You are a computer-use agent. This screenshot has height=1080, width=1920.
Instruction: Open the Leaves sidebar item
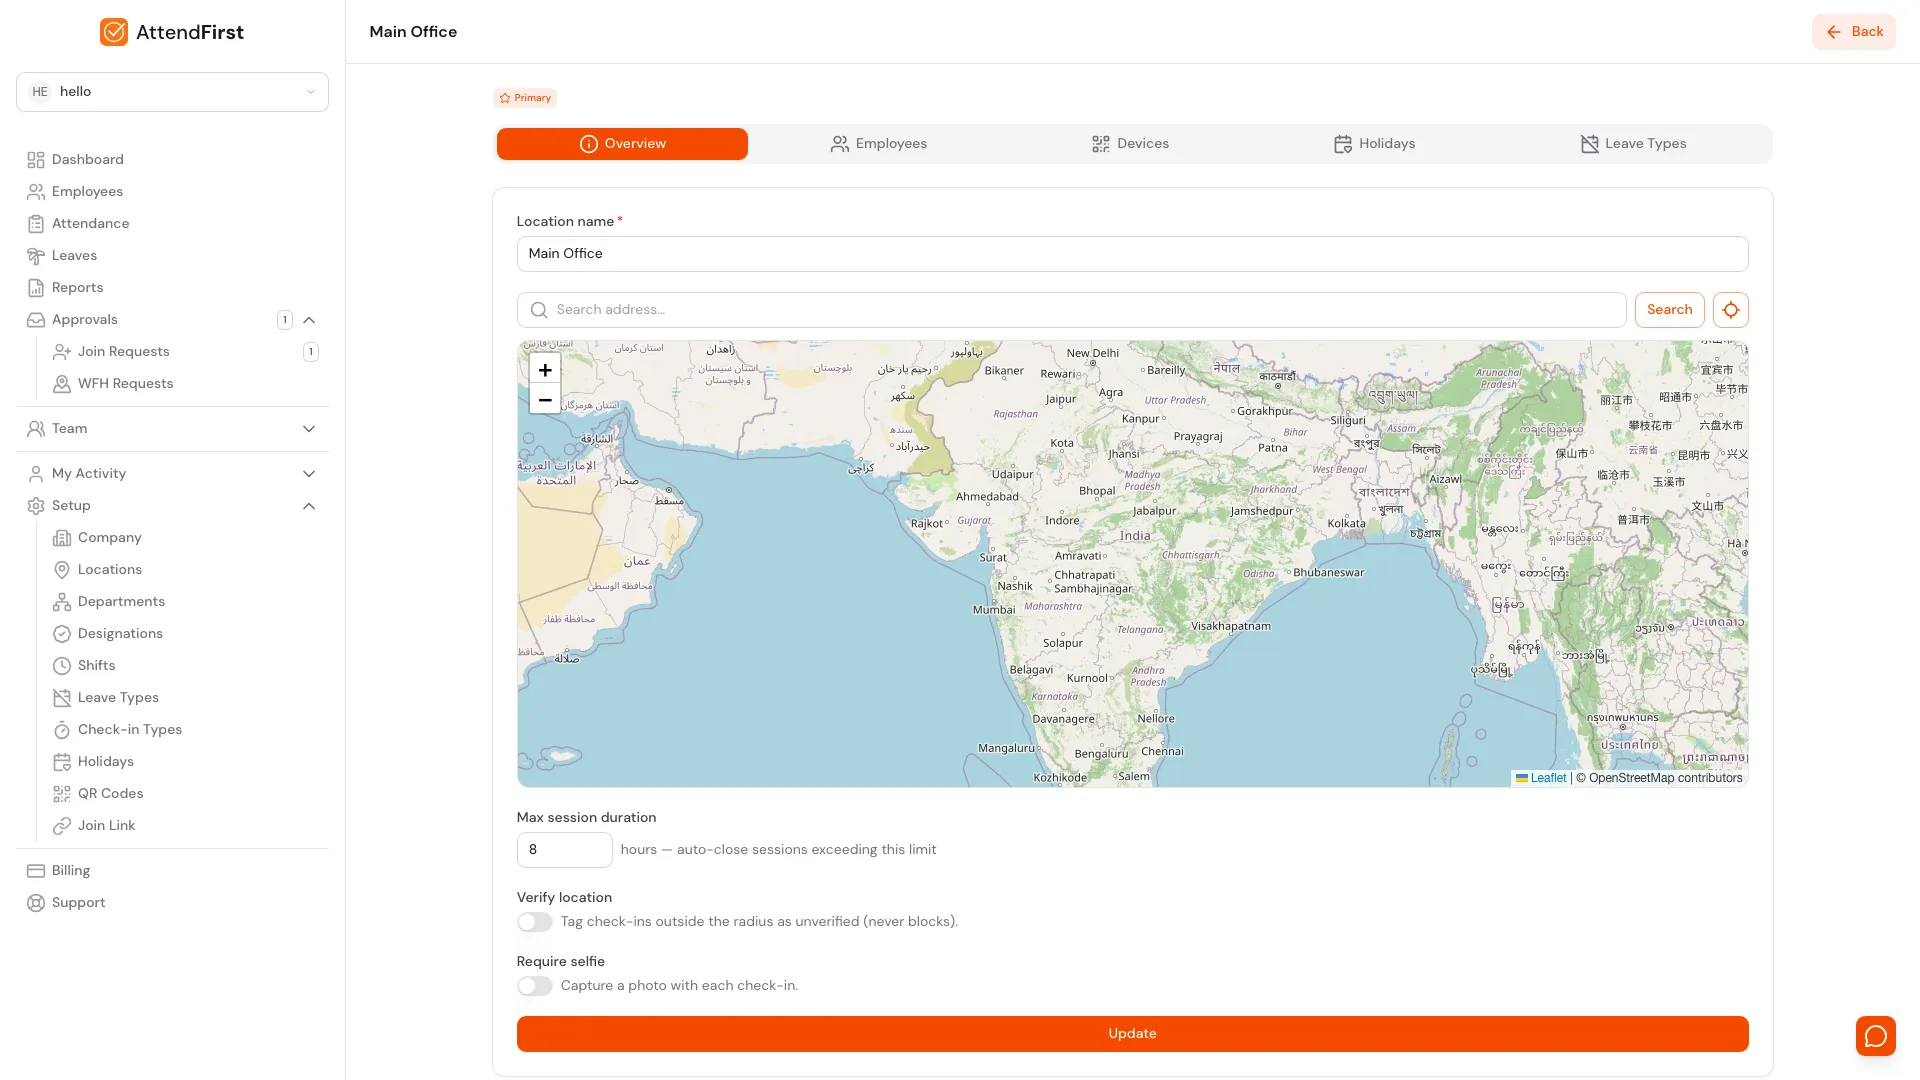click(74, 256)
